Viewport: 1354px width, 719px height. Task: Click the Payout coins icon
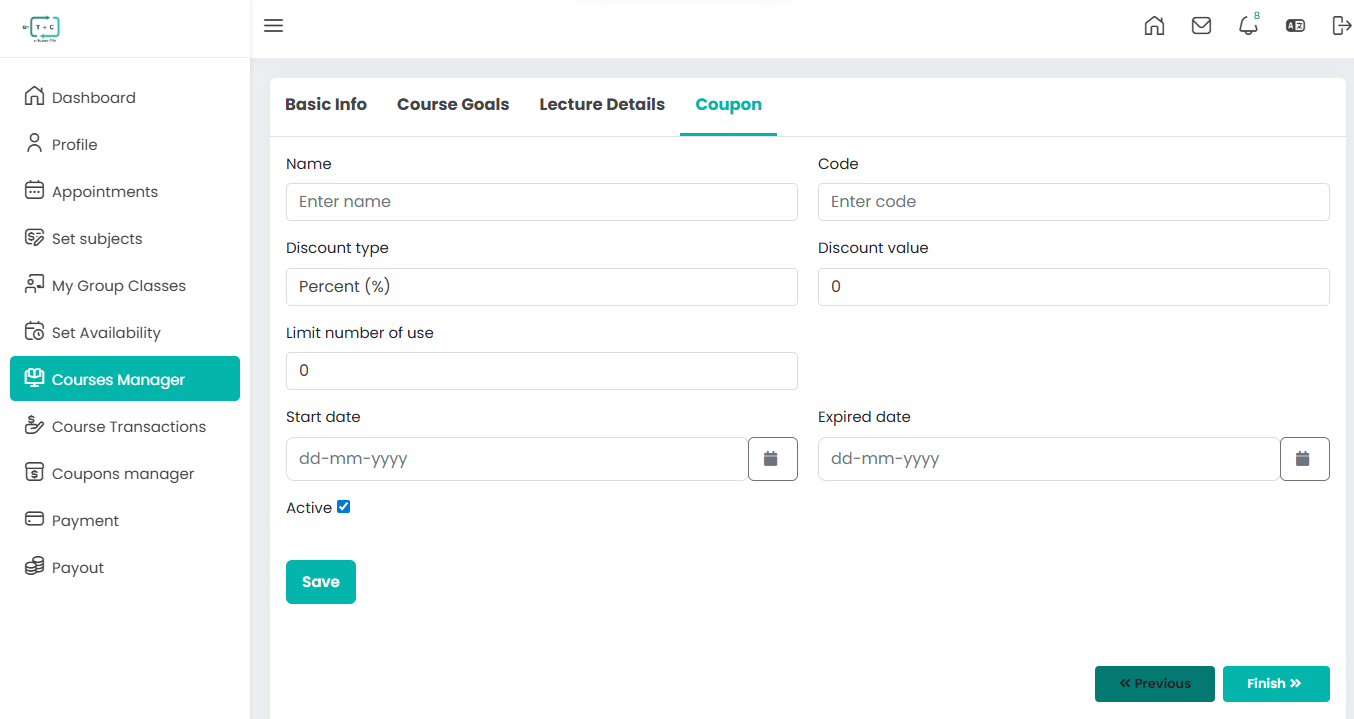click(x=34, y=566)
